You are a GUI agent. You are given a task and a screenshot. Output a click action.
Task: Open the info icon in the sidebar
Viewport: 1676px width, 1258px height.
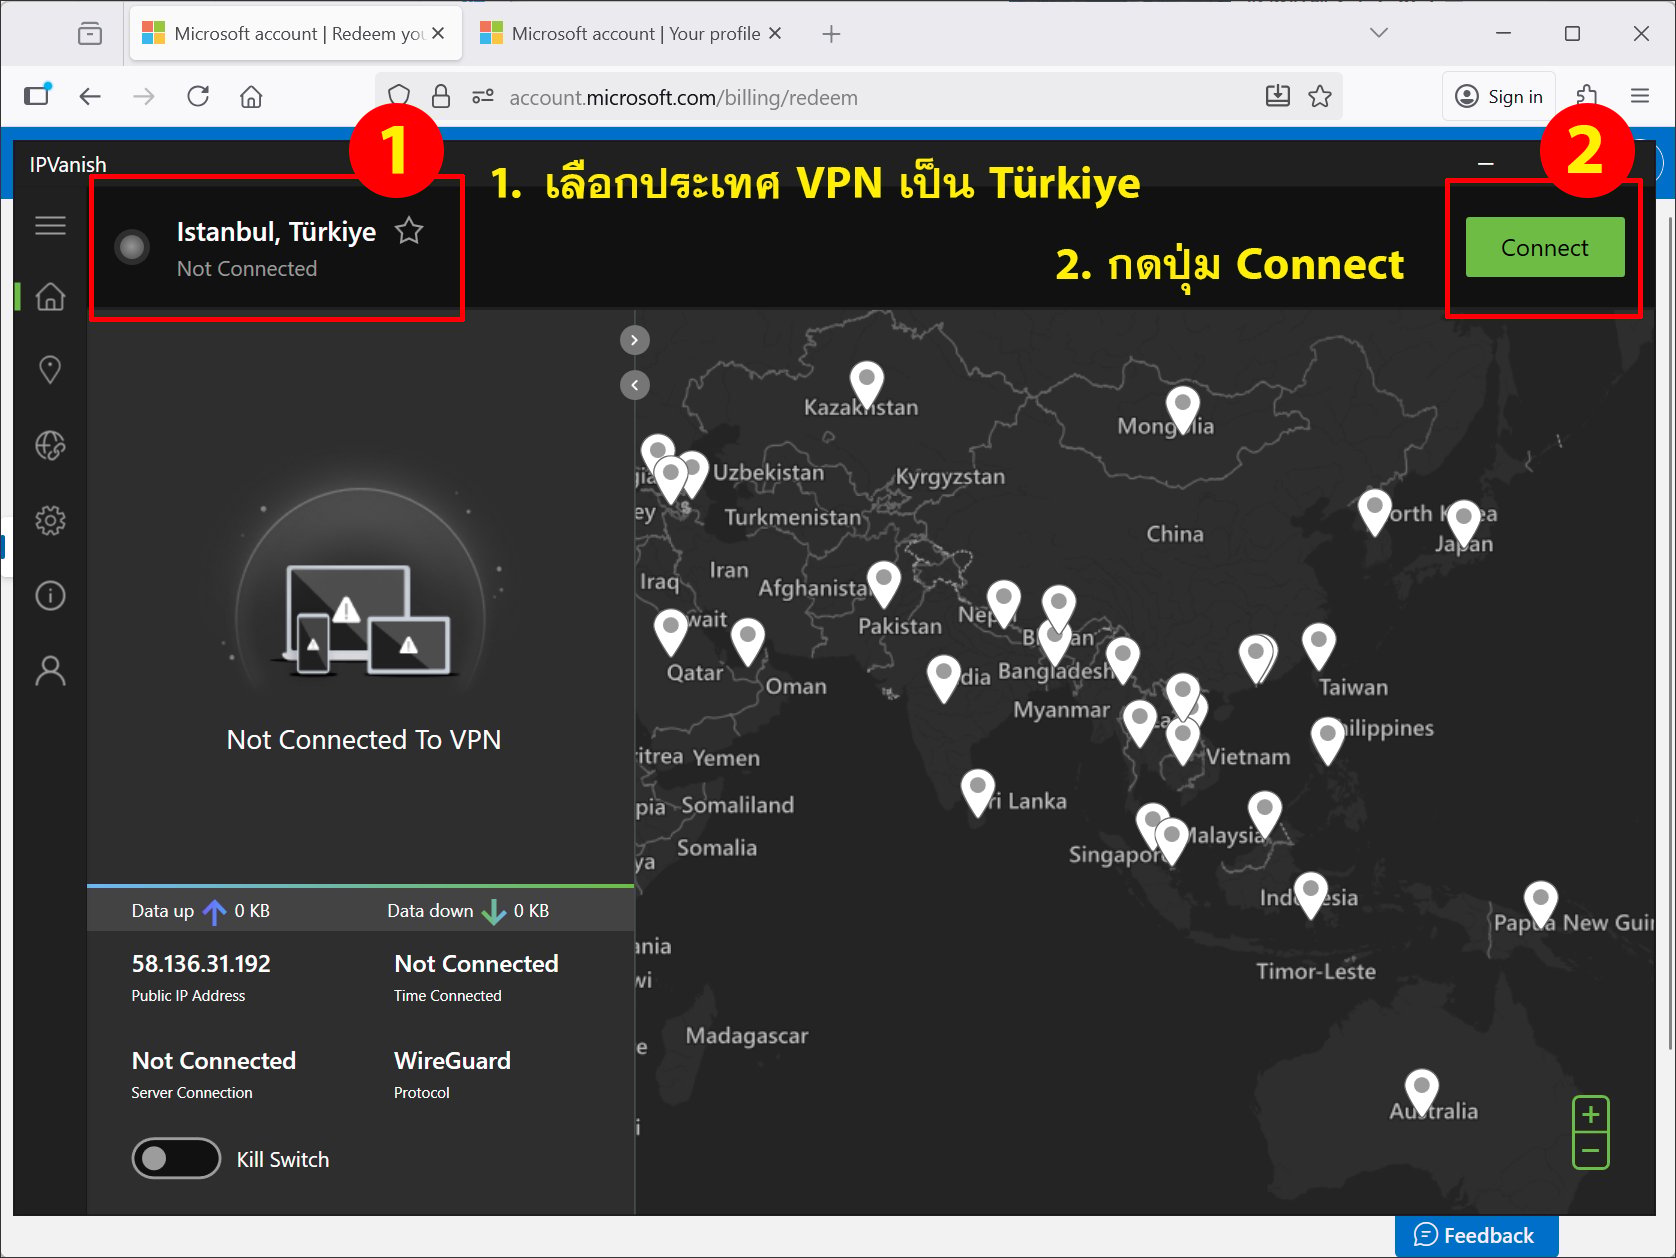click(x=50, y=596)
